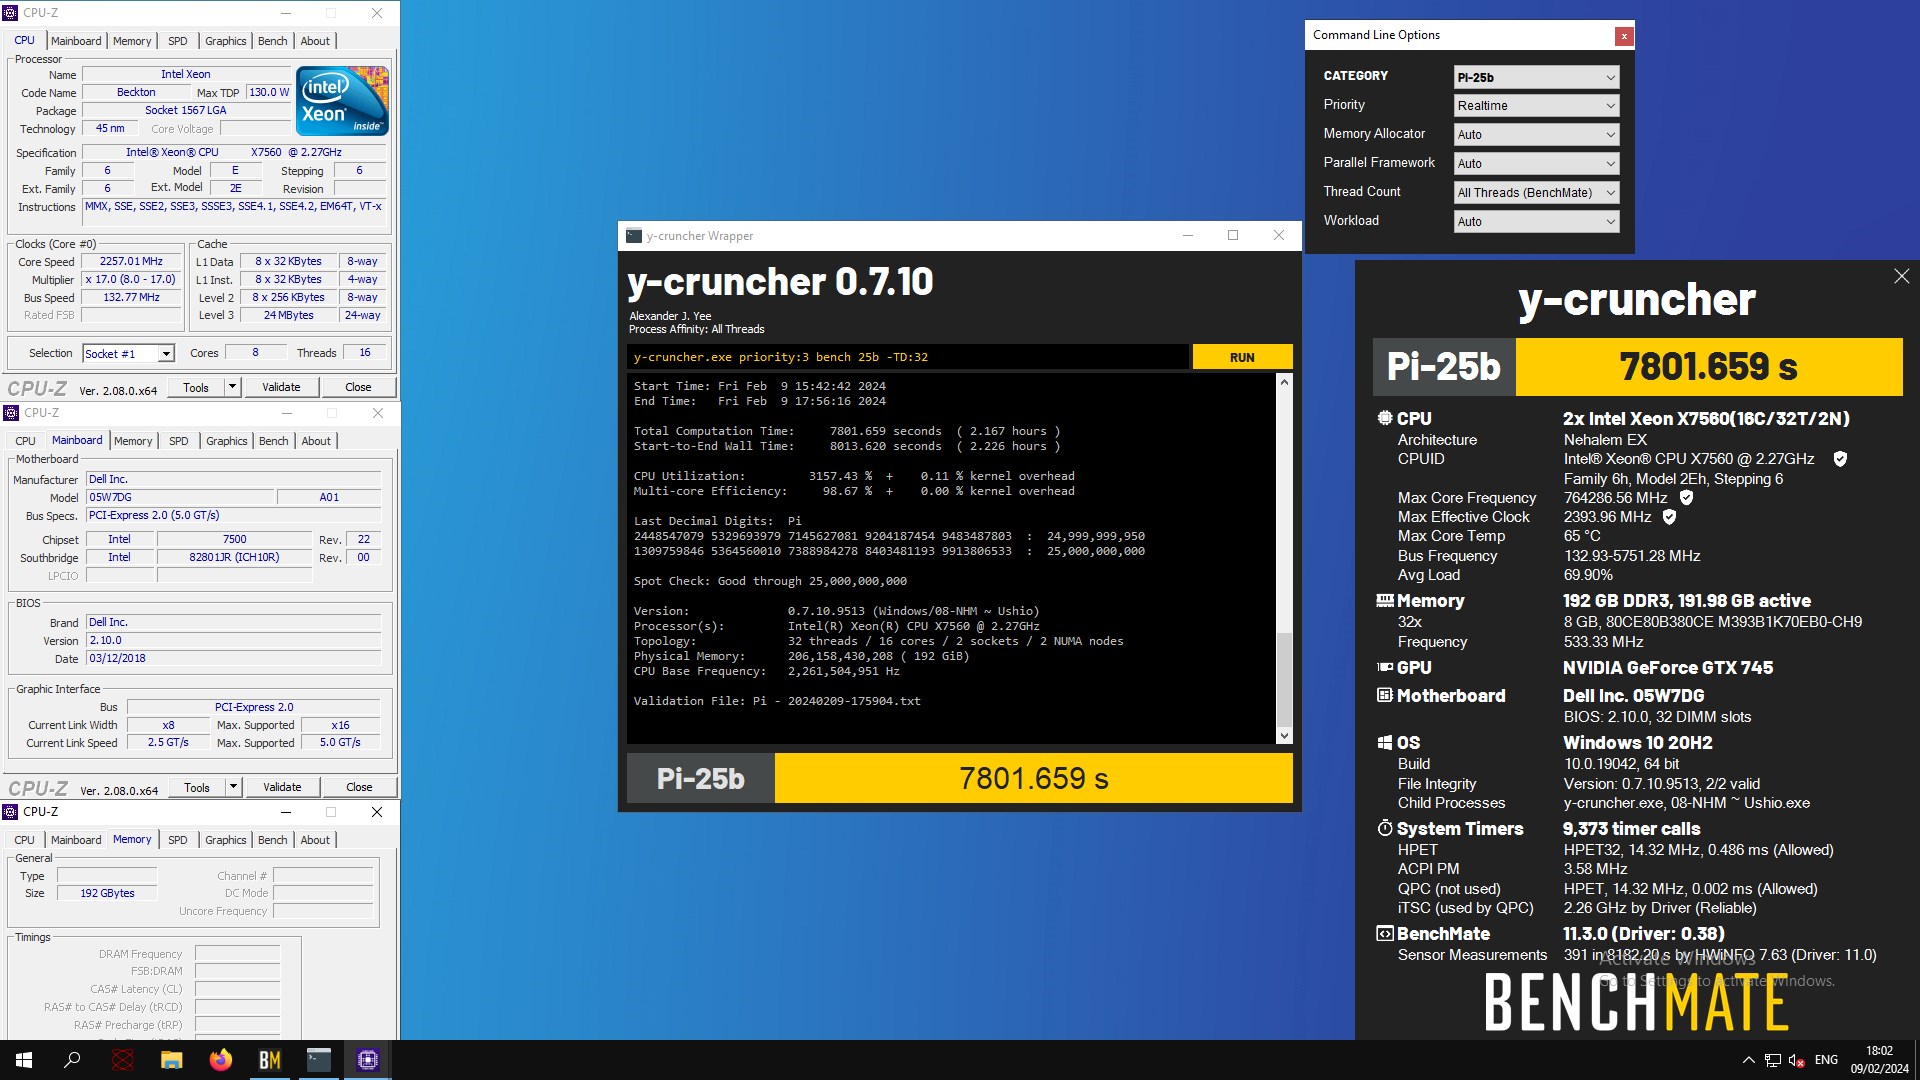Click Validate in Mainboard CPU-Z window
The image size is (1920, 1080).
[282, 787]
